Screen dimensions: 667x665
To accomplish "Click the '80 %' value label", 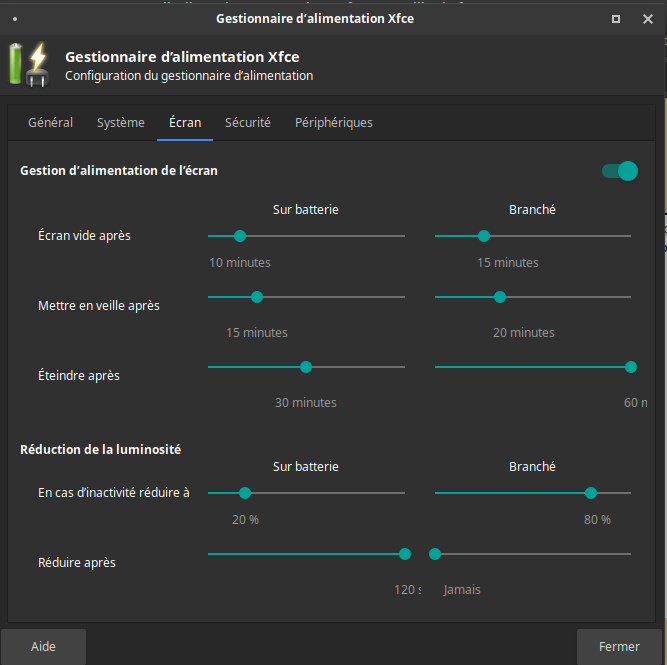I will 597,520.
